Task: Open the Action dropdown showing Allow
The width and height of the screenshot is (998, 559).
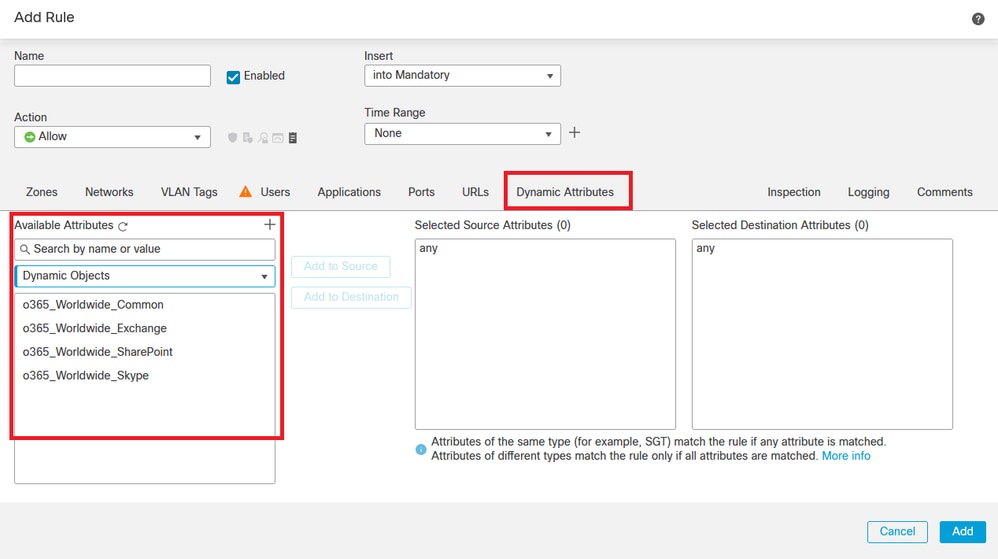Action: pos(112,137)
